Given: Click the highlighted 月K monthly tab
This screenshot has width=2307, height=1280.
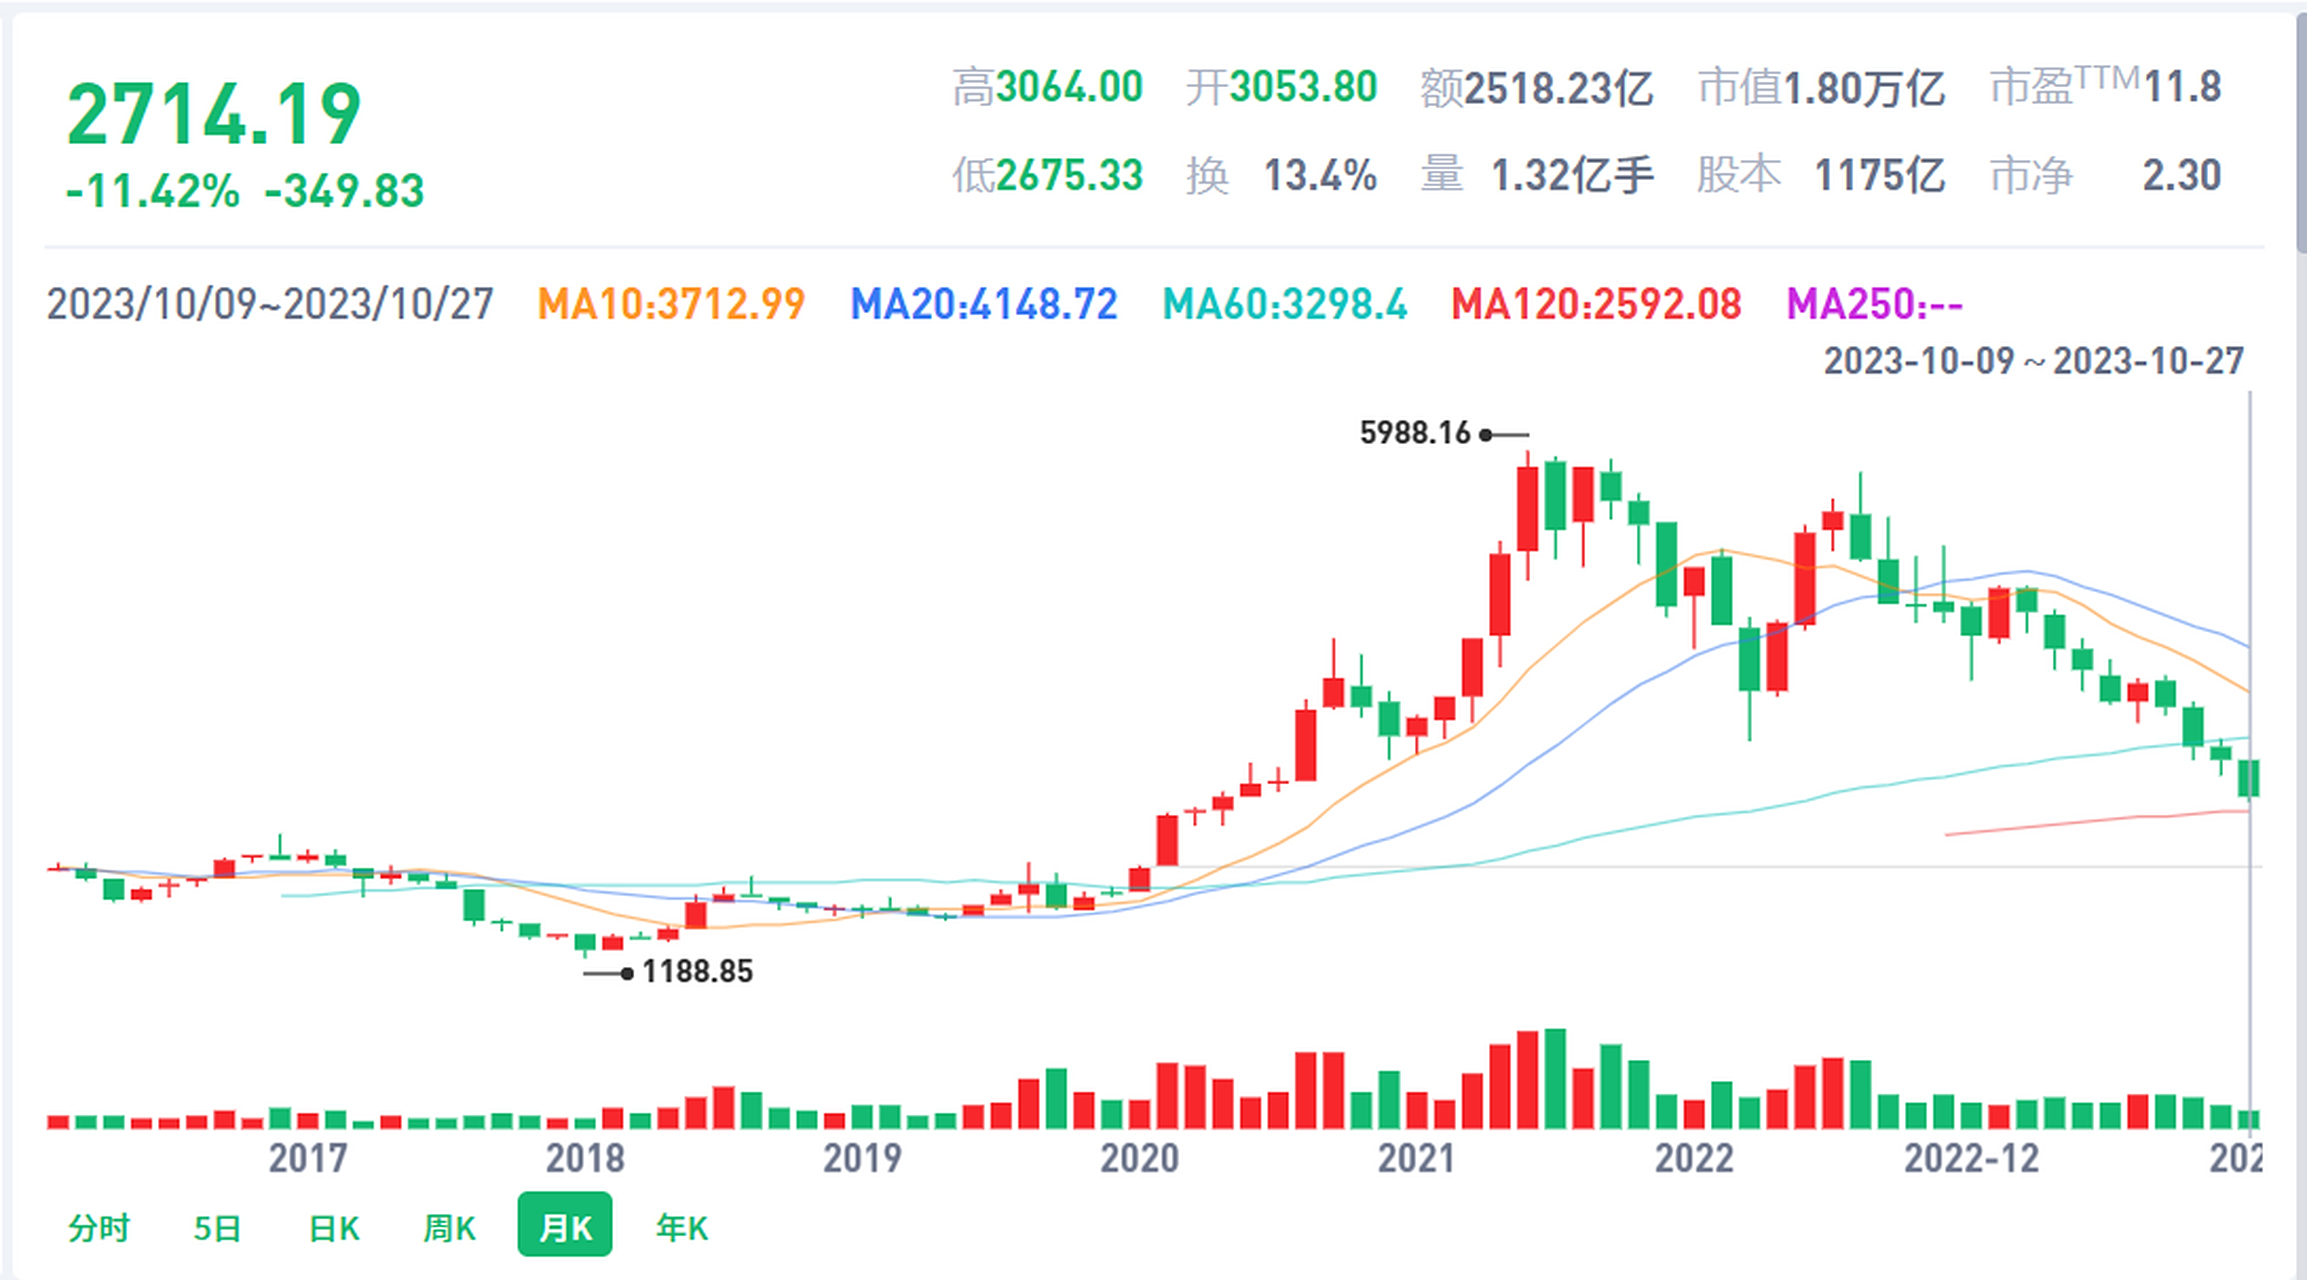Looking at the screenshot, I should tap(565, 1225).
